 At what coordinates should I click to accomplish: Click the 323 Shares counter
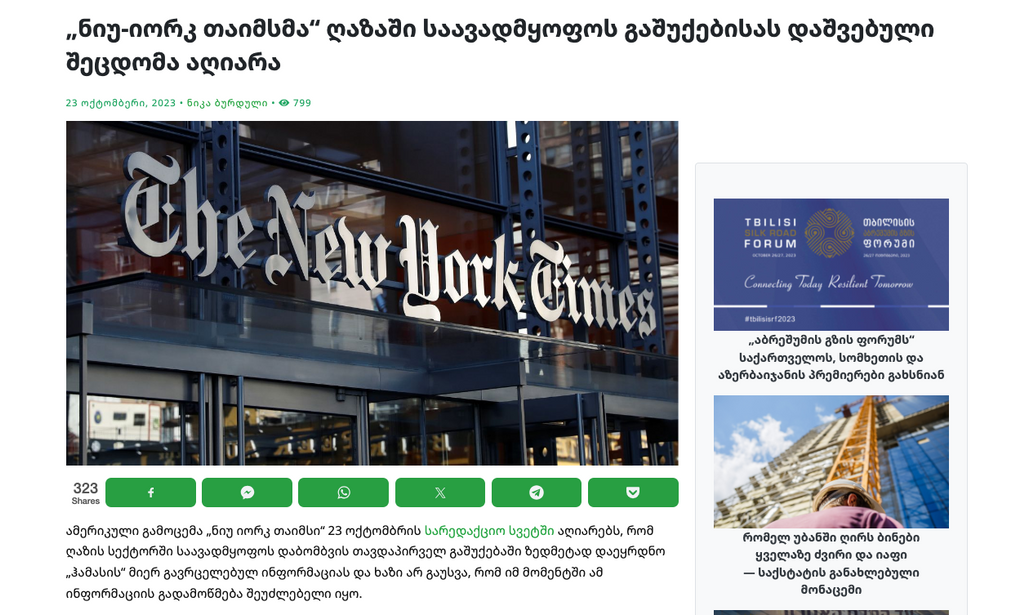(86, 493)
